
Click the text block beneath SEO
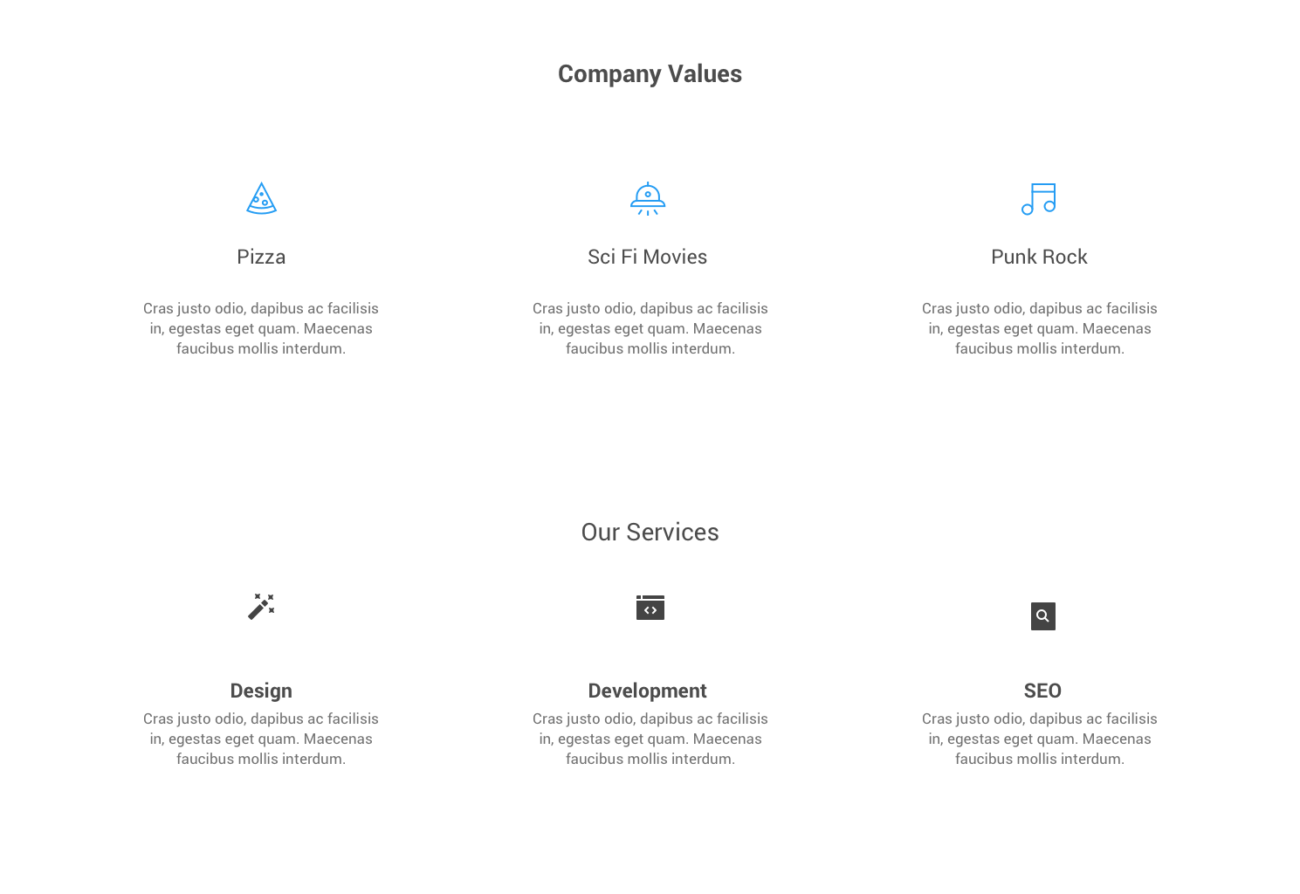pyautogui.click(x=1039, y=738)
